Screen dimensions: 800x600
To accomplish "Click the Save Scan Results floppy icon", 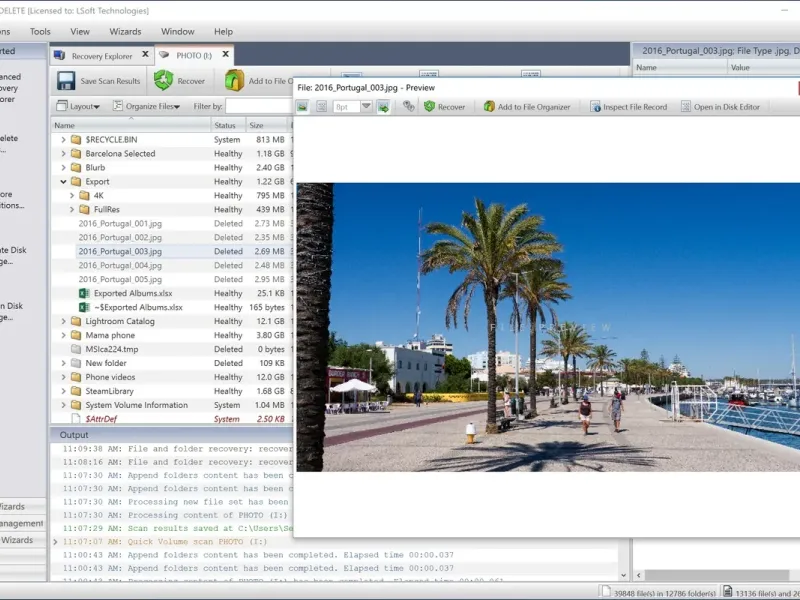I will click(x=67, y=81).
